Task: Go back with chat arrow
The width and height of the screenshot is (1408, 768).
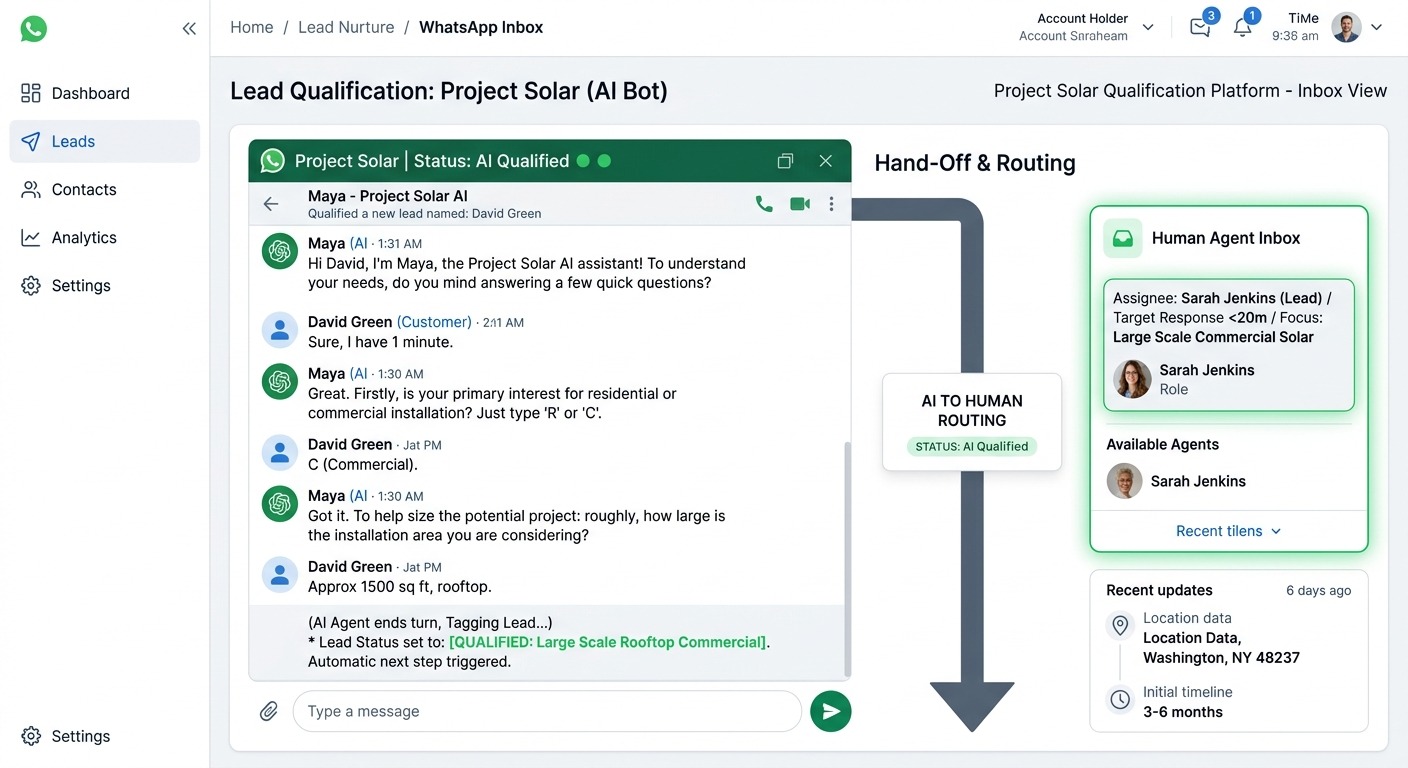Action: pos(271,204)
